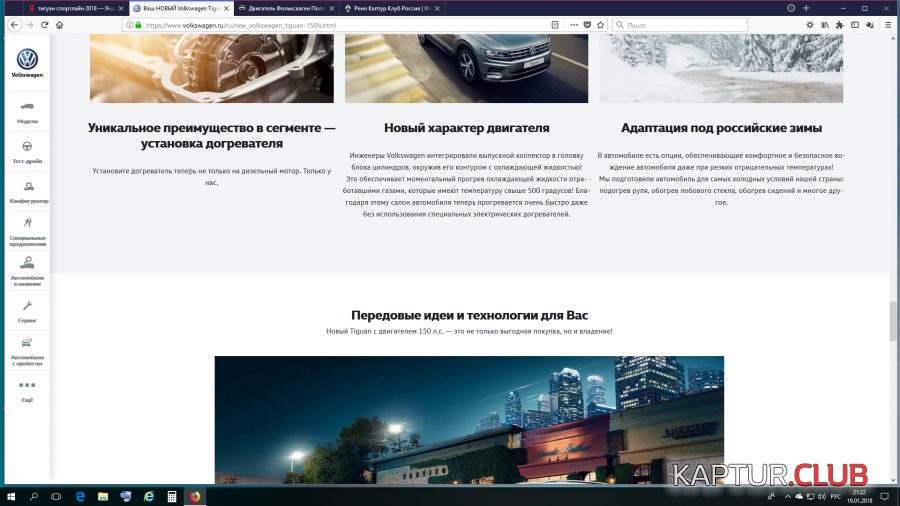
Task: Open the Тест-драйв steering wheel item
Action: tap(27, 153)
